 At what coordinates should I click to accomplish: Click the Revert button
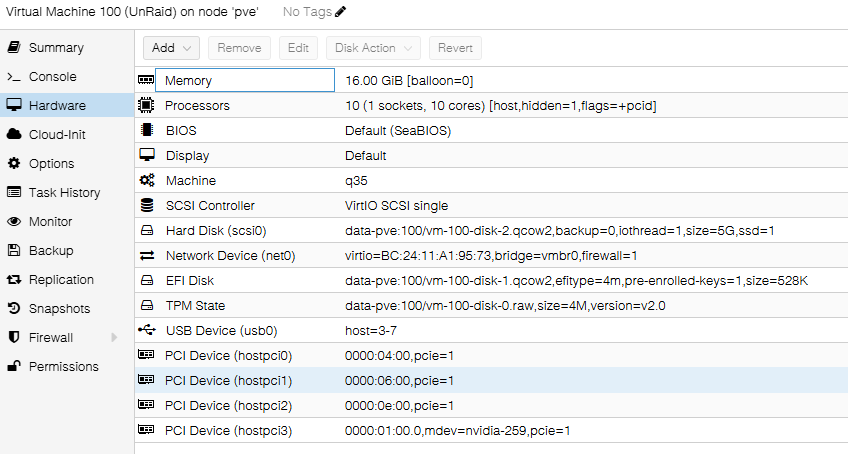[455, 48]
